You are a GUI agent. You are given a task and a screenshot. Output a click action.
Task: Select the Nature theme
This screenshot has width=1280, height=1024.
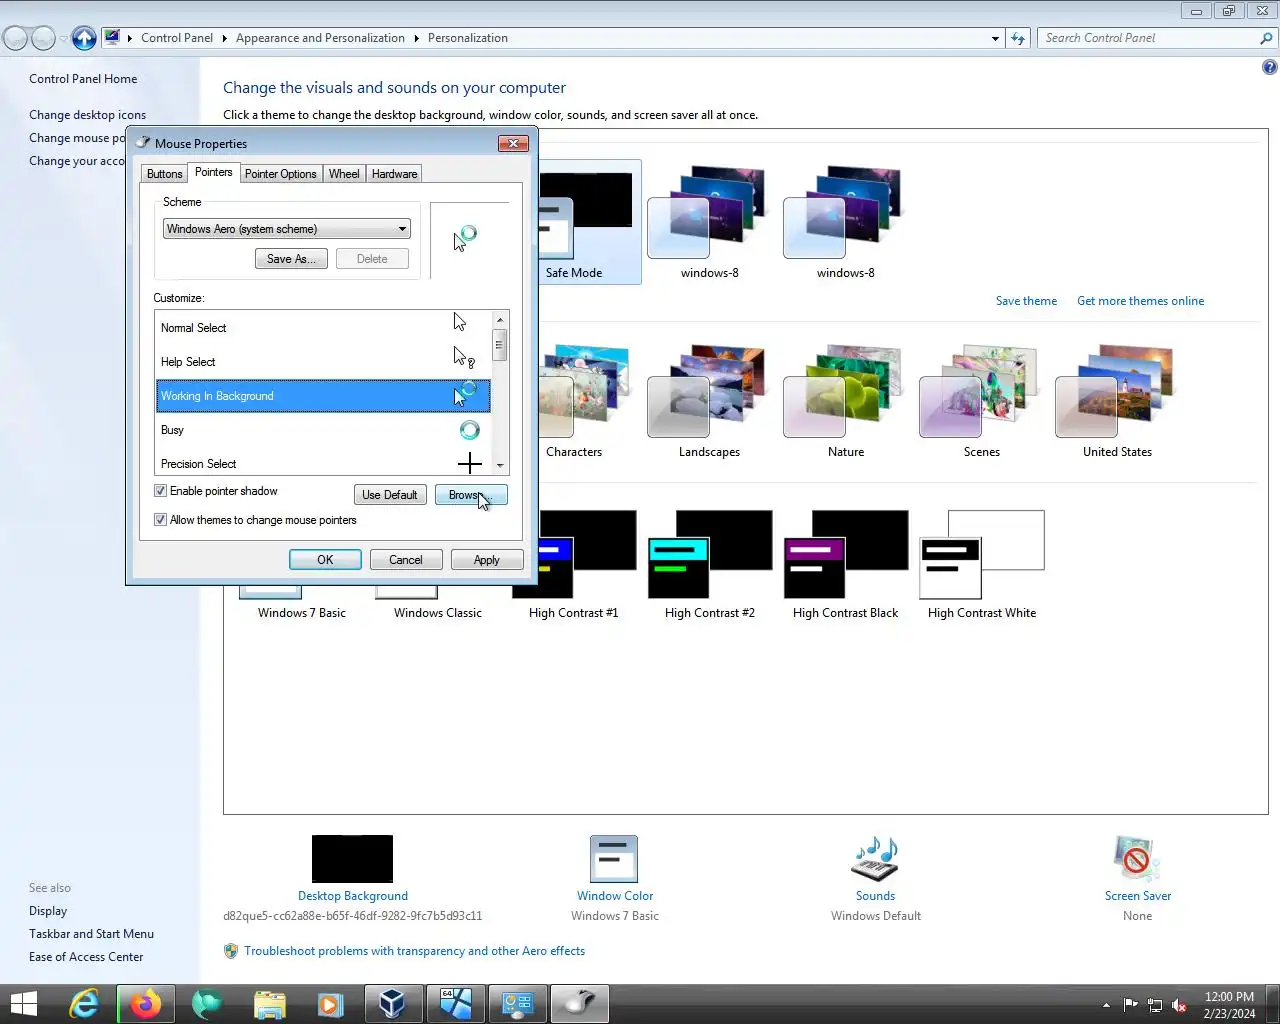click(846, 402)
